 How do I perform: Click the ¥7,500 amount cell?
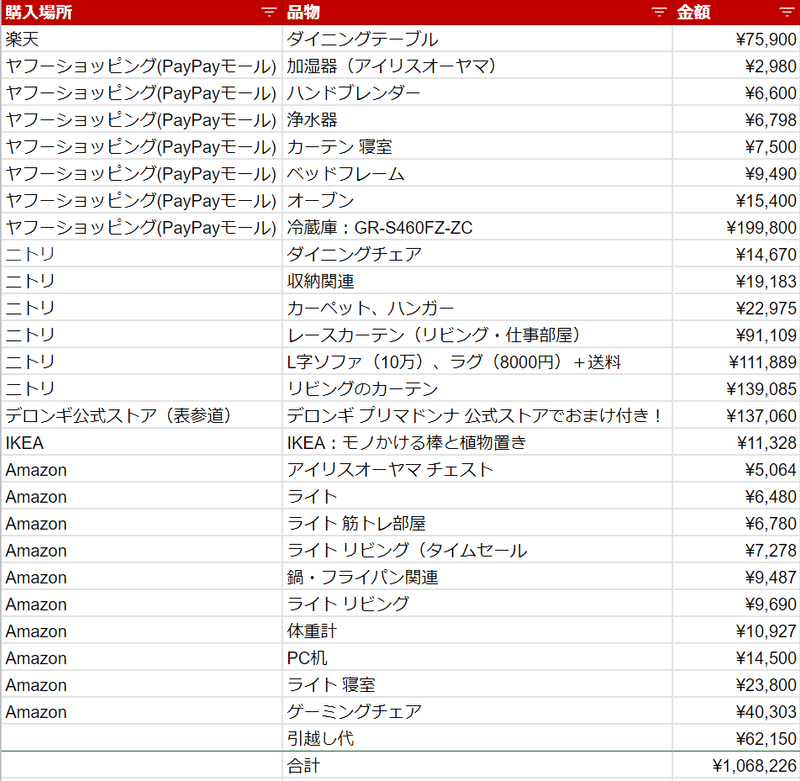[x=736, y=146]
